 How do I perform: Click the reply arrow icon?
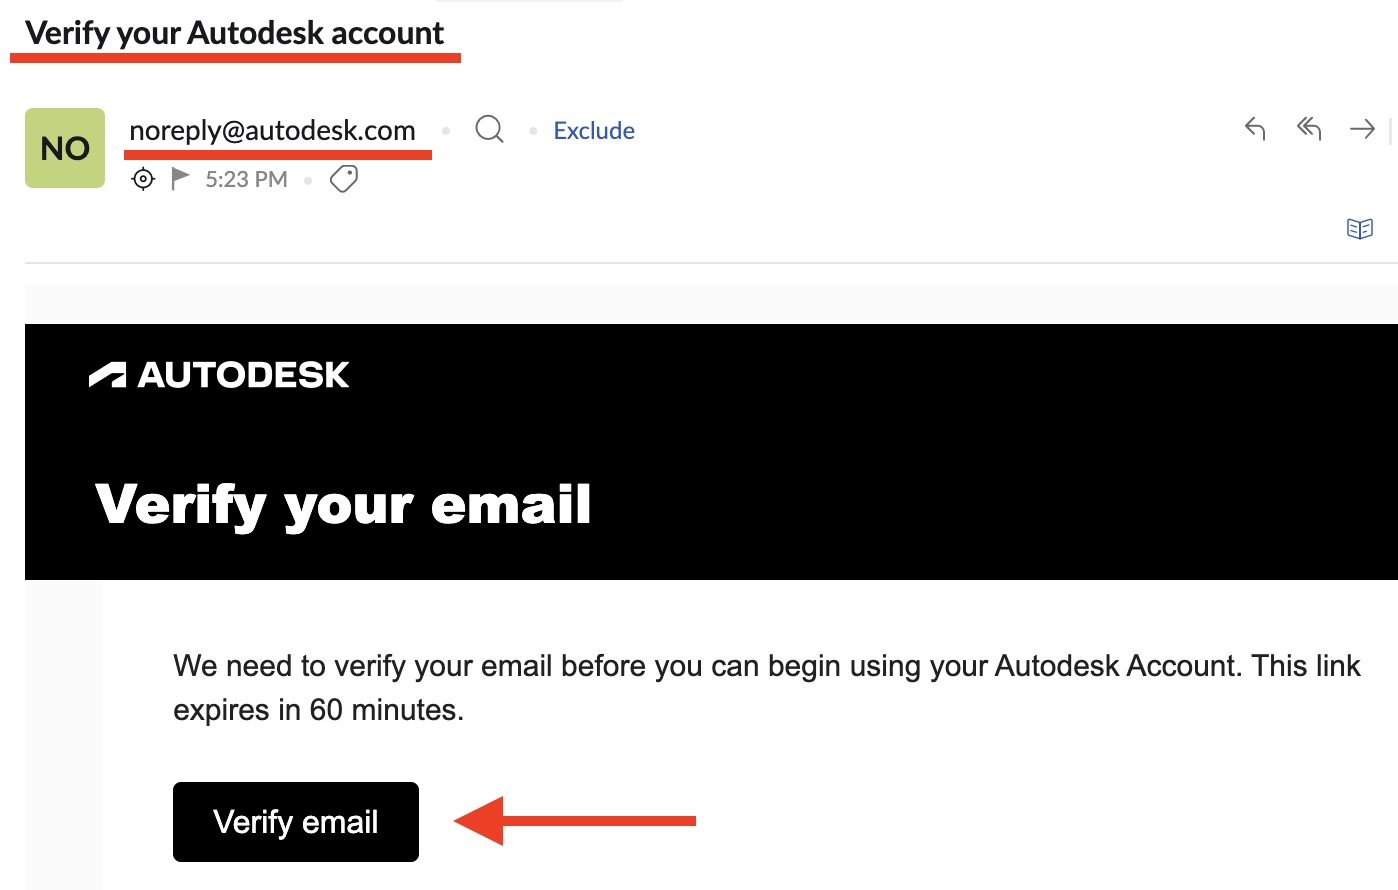[x=1255, y=129]
